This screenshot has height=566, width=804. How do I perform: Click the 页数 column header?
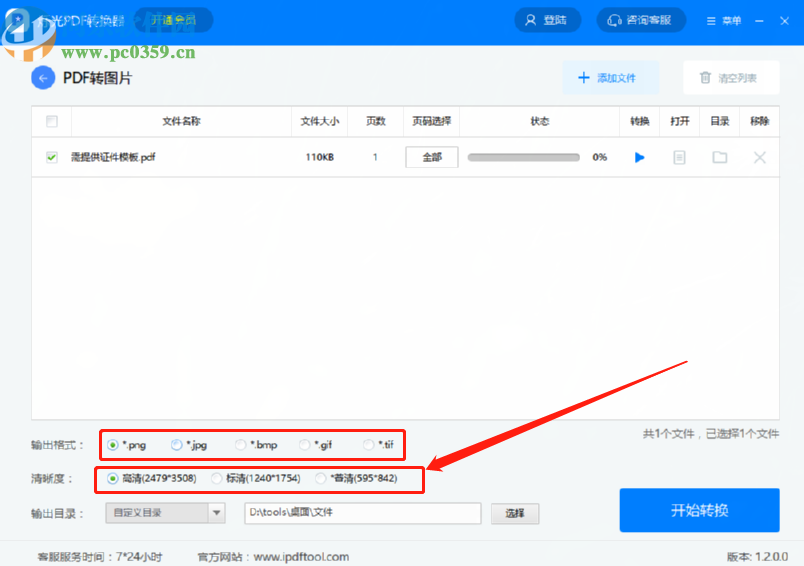(x=375, y=122)
